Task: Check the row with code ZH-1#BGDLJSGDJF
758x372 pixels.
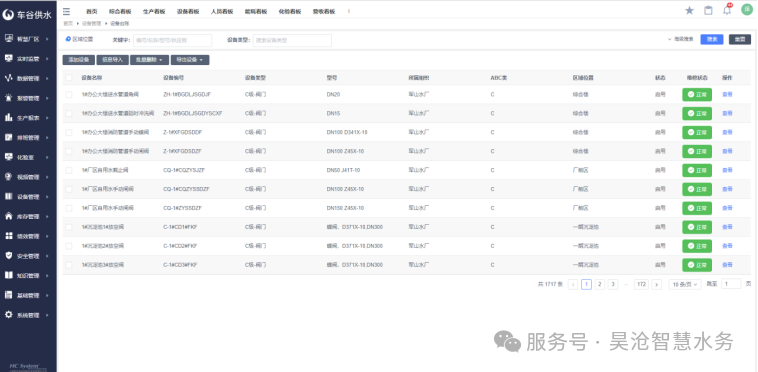Action: click(69, 95)
